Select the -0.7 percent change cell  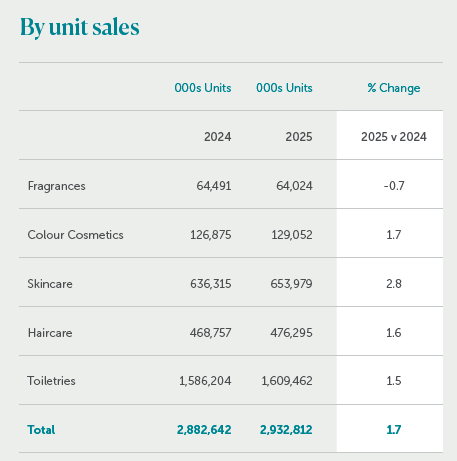point(394,186)
